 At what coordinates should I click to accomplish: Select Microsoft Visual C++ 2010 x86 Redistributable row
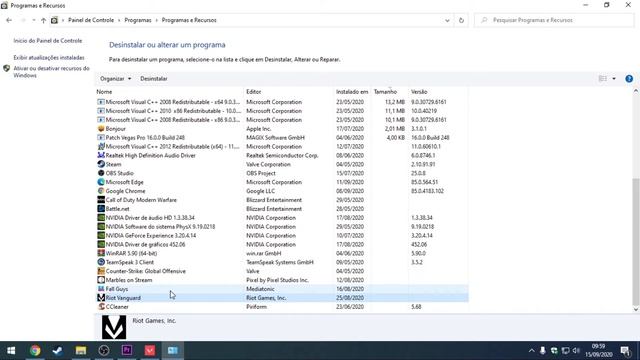[282, 111]
